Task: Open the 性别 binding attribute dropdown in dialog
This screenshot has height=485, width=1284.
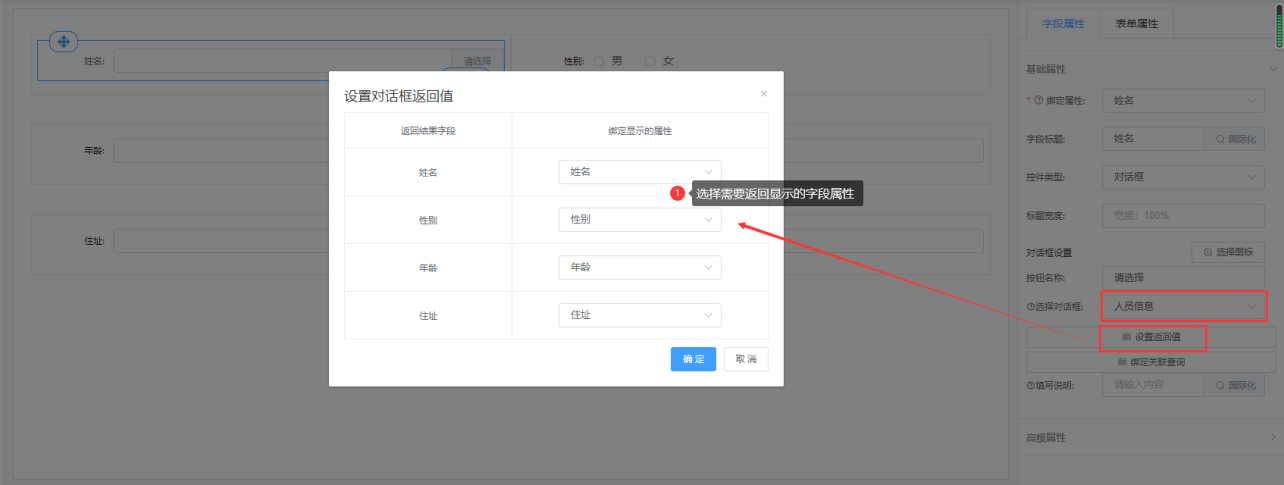Action: tap(639, 219)
